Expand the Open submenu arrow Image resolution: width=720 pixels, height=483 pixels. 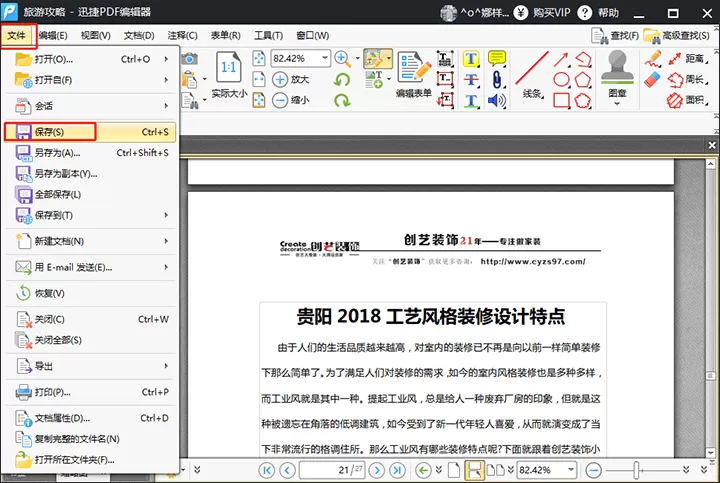166,59
